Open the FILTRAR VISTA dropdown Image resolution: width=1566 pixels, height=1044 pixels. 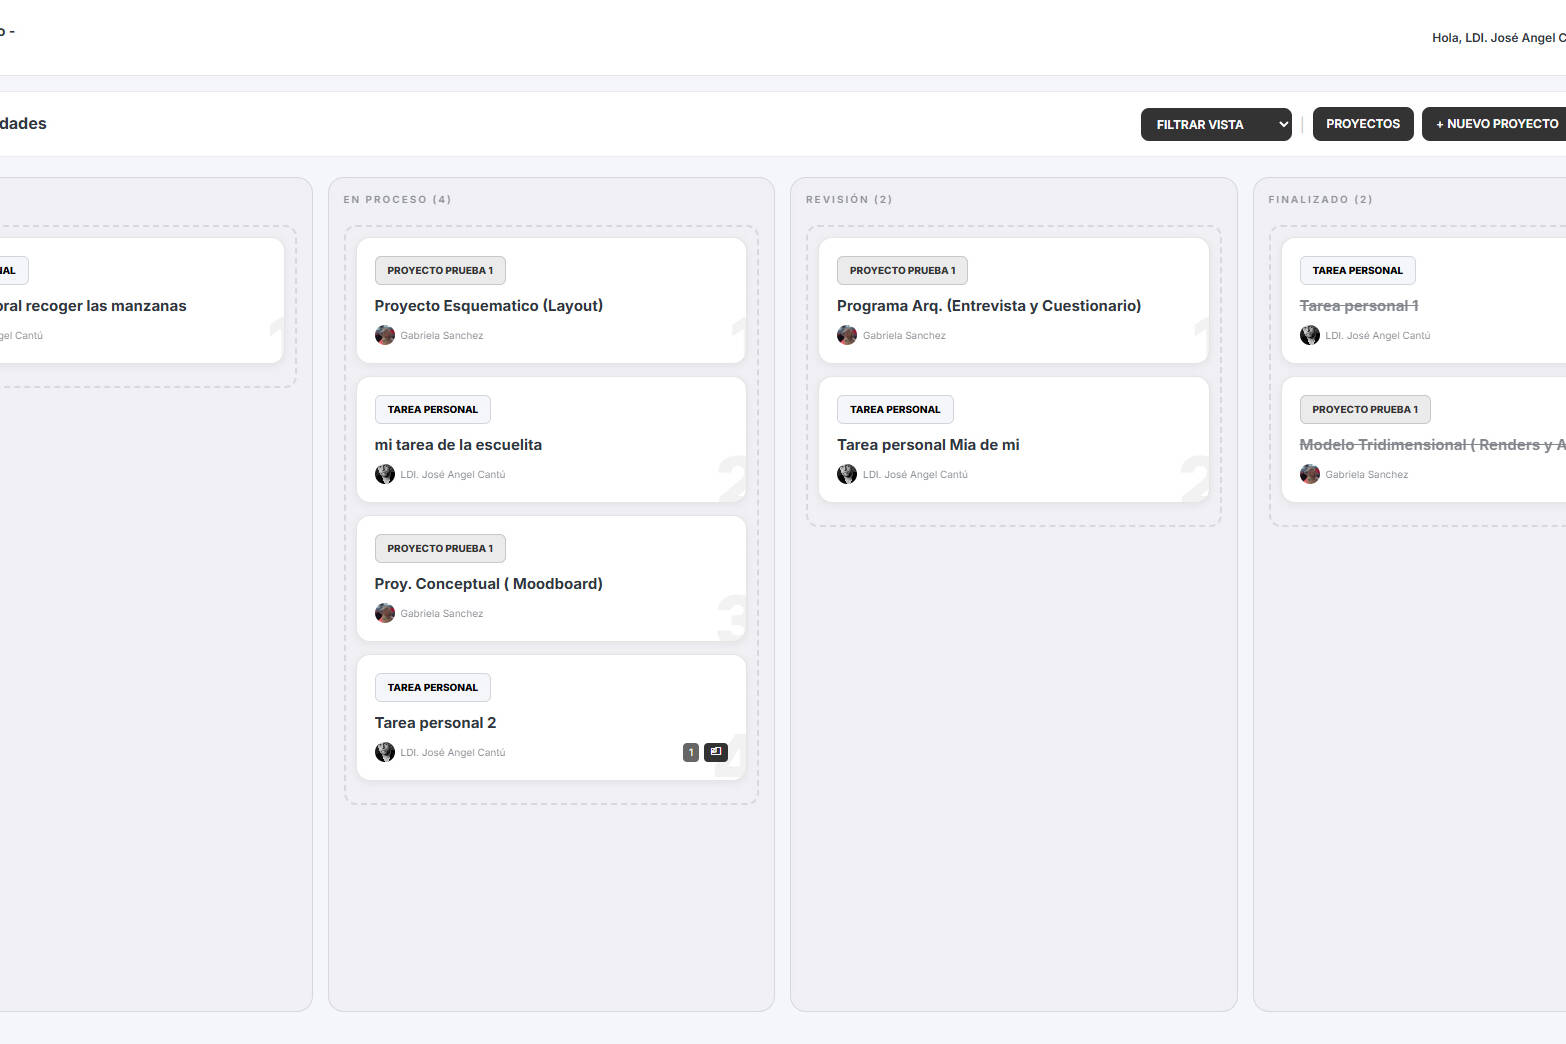point(1215,125)
